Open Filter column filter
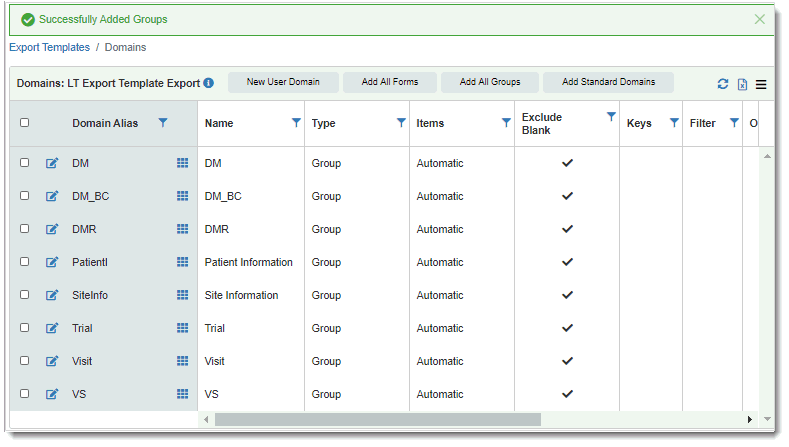Viewport: 789px width, 447px height. point(734,122)
